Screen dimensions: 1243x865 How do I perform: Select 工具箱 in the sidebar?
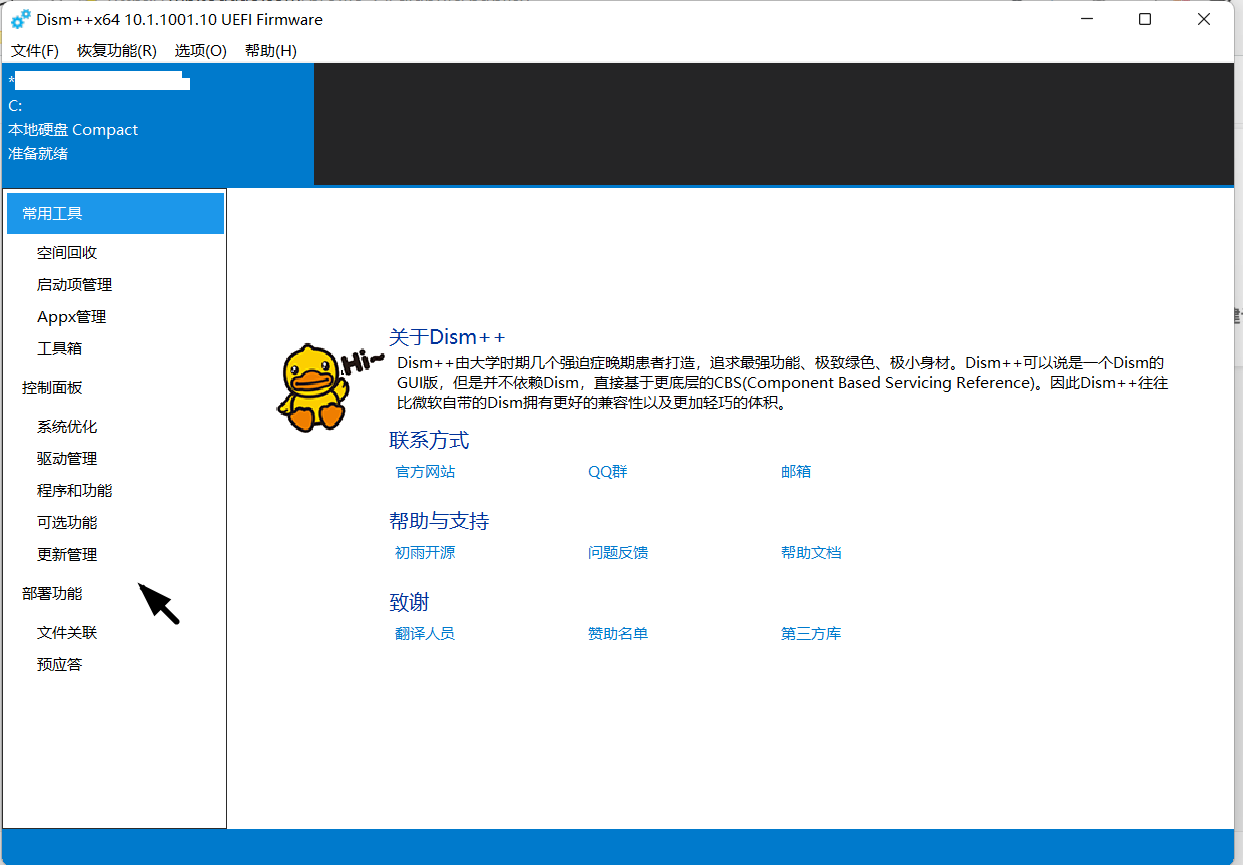(x=59, y=349)
